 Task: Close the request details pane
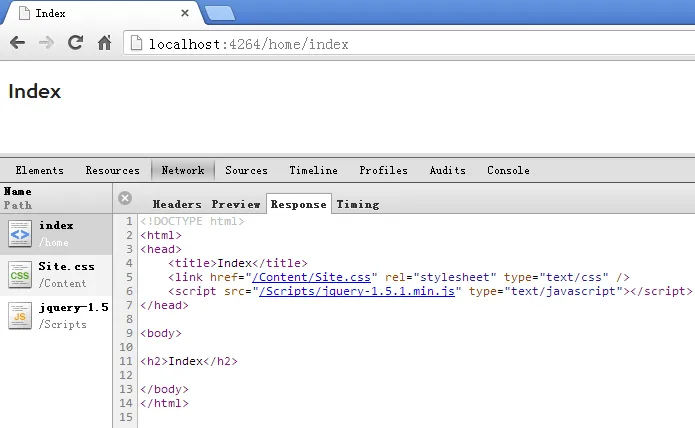(x=125, y=198)
